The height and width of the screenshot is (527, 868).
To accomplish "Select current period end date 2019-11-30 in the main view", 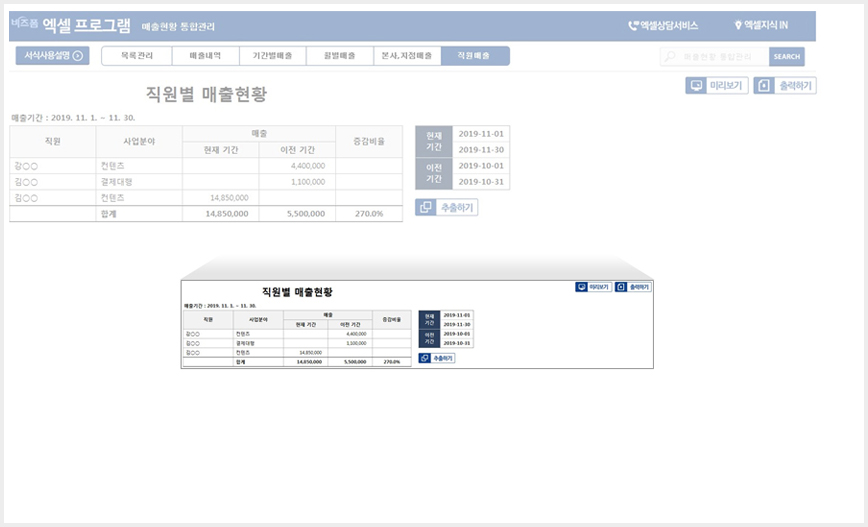I will point(481,149).
